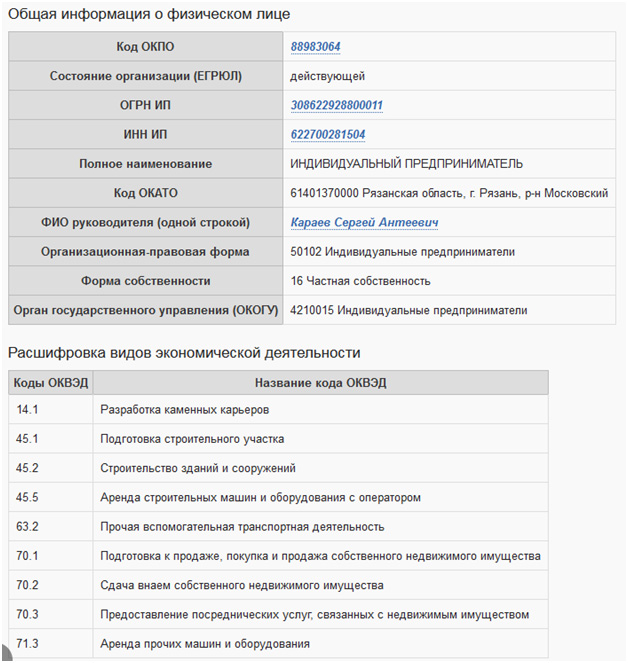Click the 'Организационная-правовая форма' label cell
The width and height of the screenshot is (628, 663).
coord(146,251)
